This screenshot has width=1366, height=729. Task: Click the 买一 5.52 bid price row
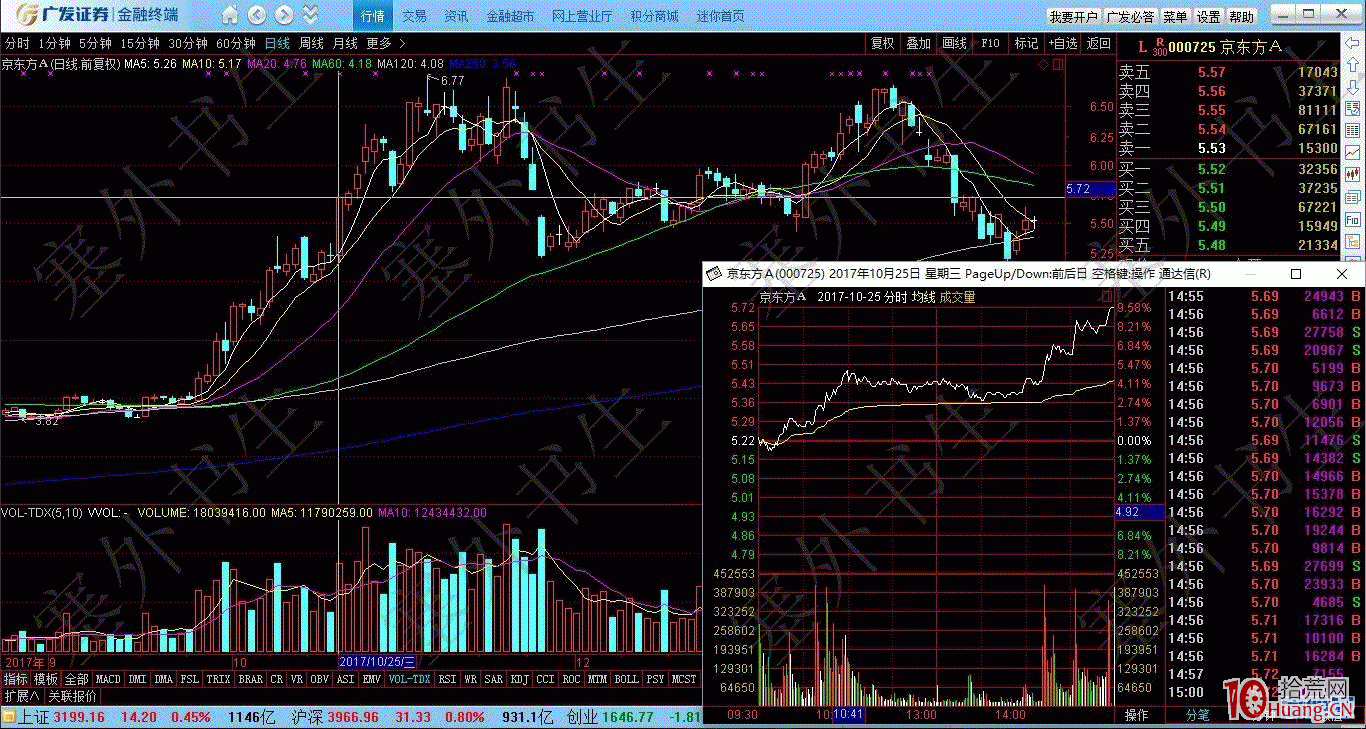[x=1227, y=169]
